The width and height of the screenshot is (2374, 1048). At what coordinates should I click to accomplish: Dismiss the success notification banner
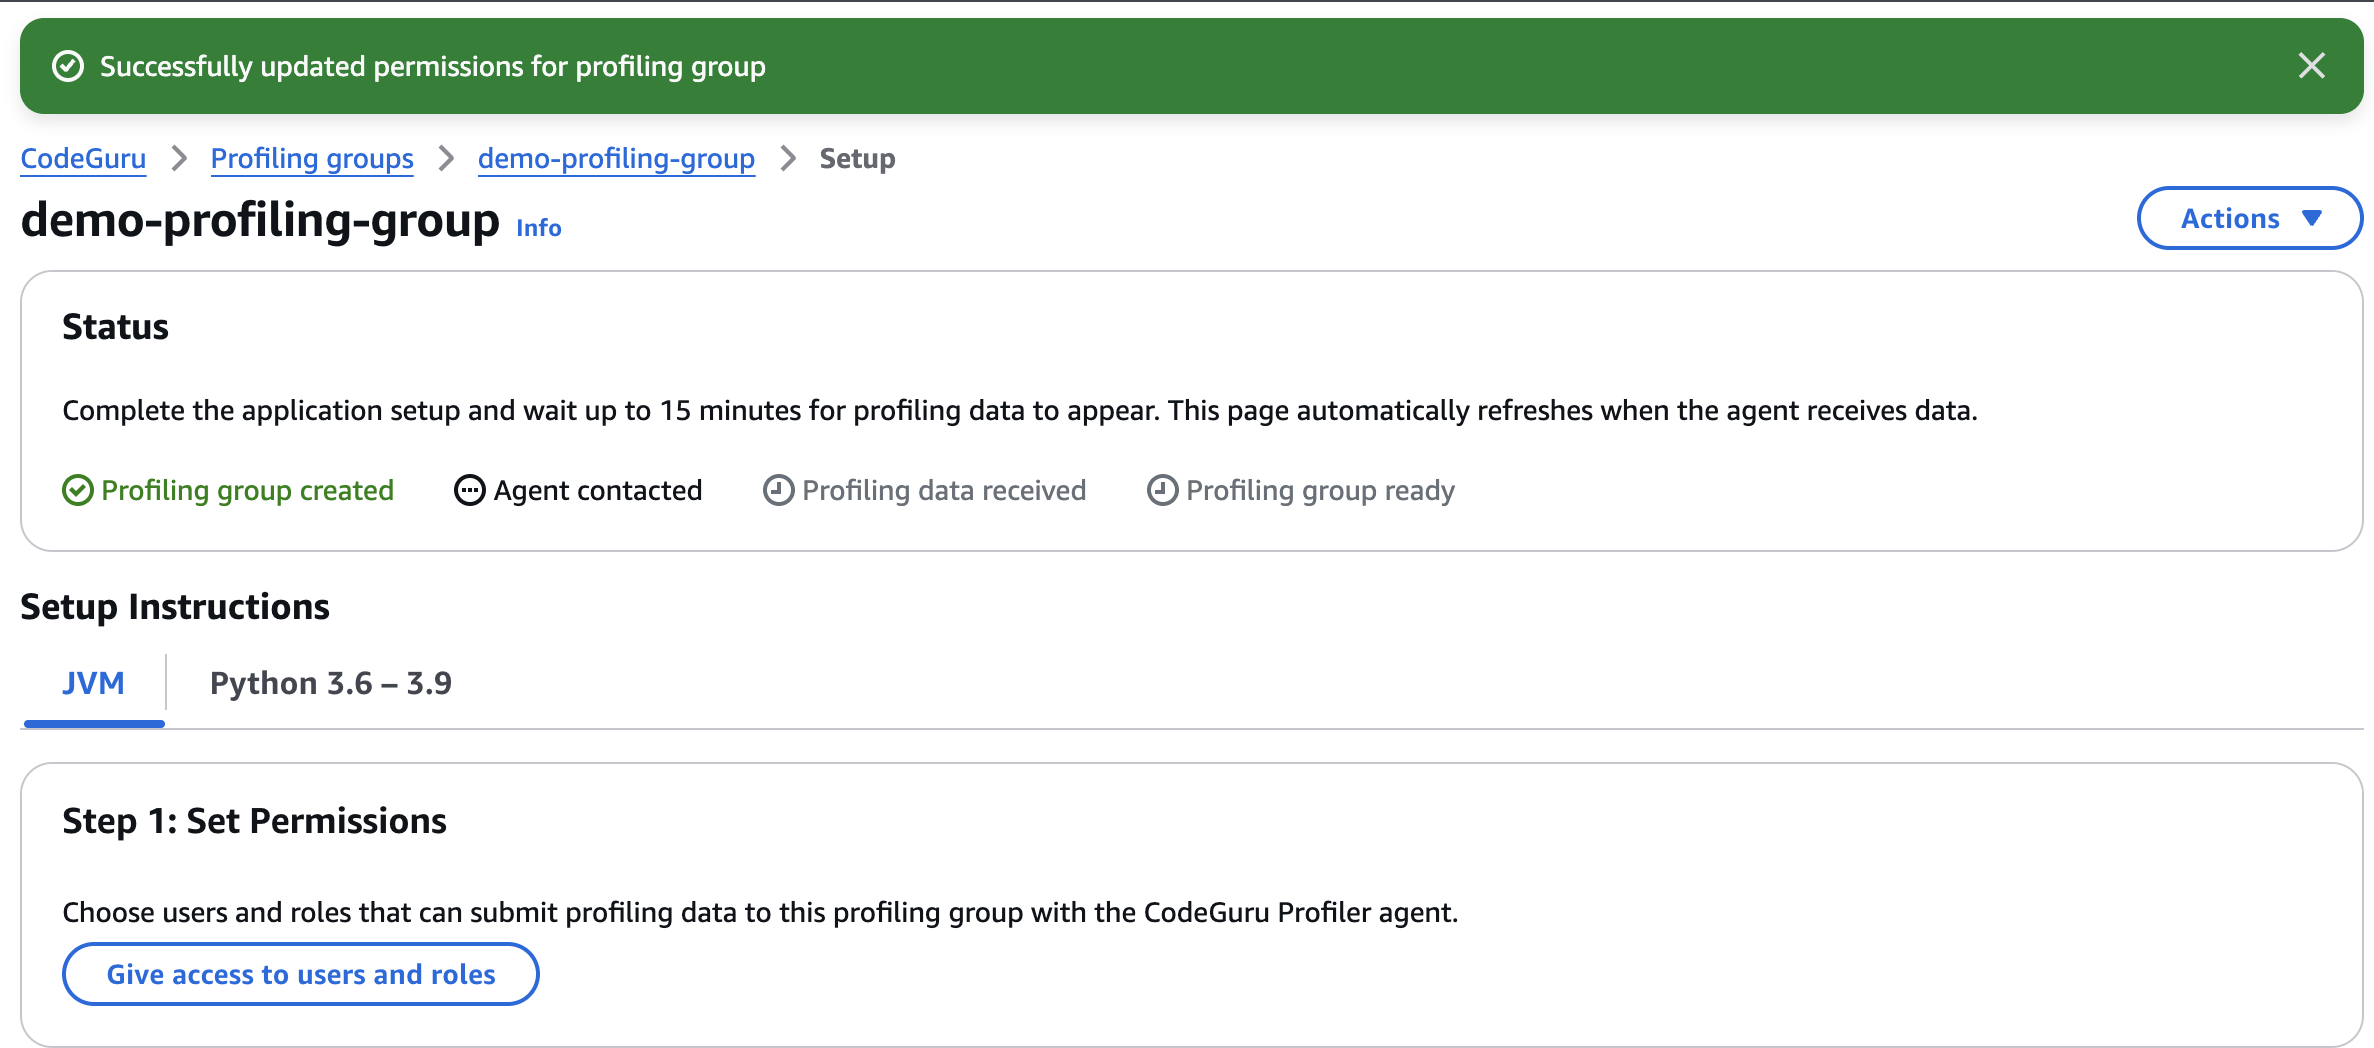pos(2311,66)
